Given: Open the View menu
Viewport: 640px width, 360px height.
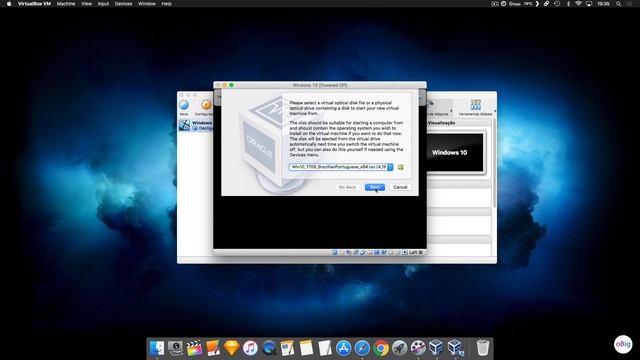Looking at the screenshot, I should click(87, 4).
